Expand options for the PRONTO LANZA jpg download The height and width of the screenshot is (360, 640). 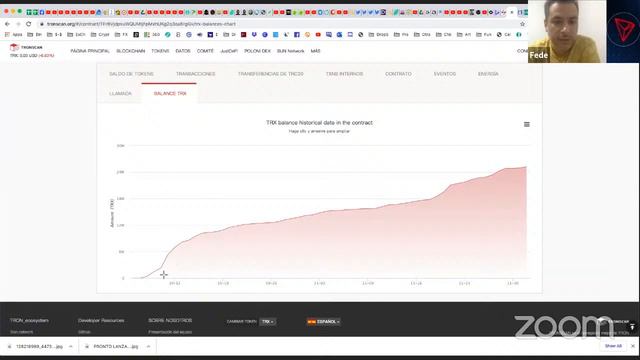pyautogui.click(x=149, y=347)
